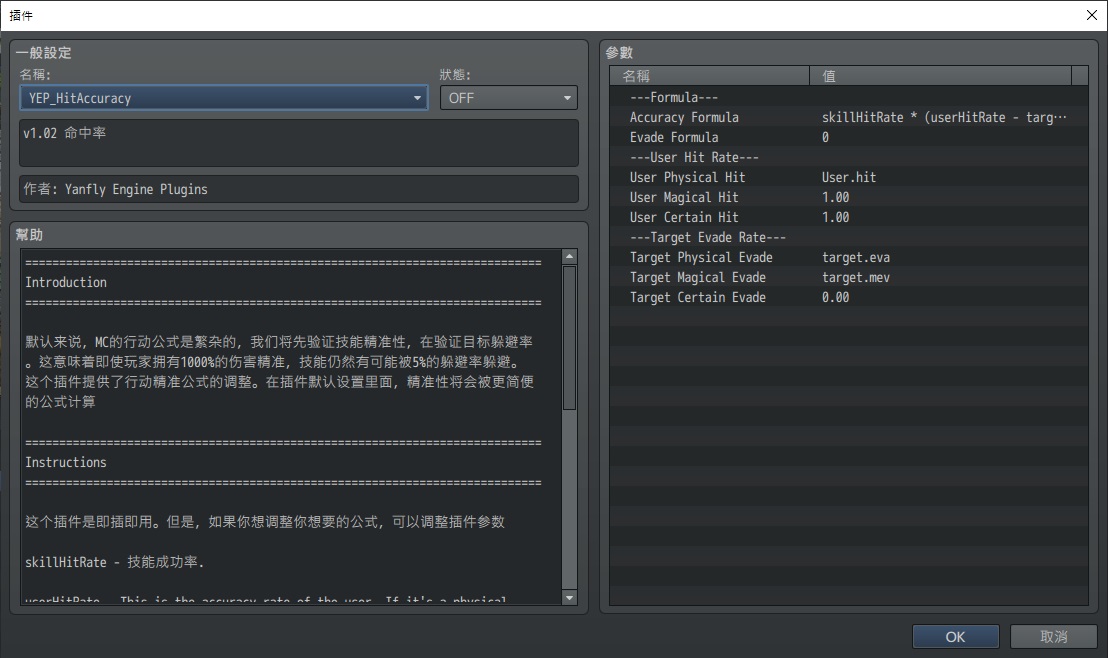Click the author field Yanfly Engine Plugins
Screen dimensions: 1108x658
point(299,189)
